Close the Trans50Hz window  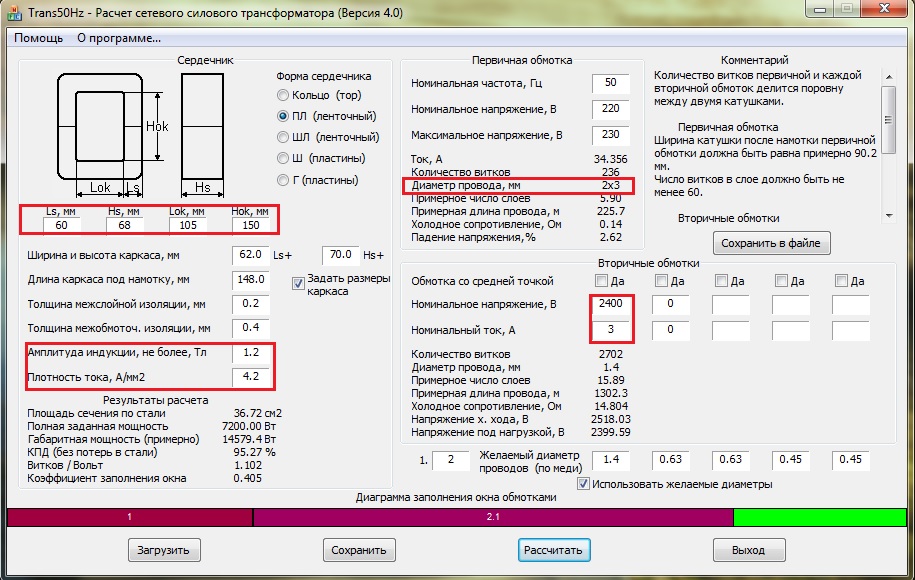pos(884,9)
